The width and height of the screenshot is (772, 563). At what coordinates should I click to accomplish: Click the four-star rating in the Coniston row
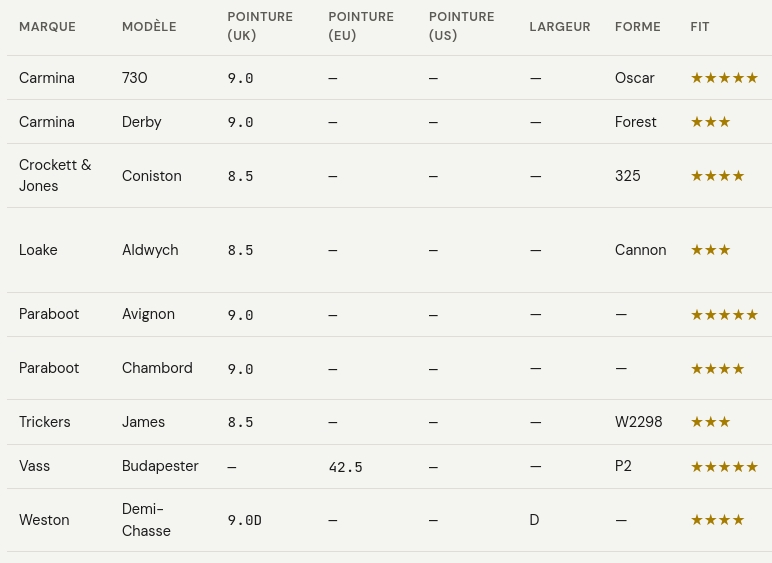pos(717,176)
